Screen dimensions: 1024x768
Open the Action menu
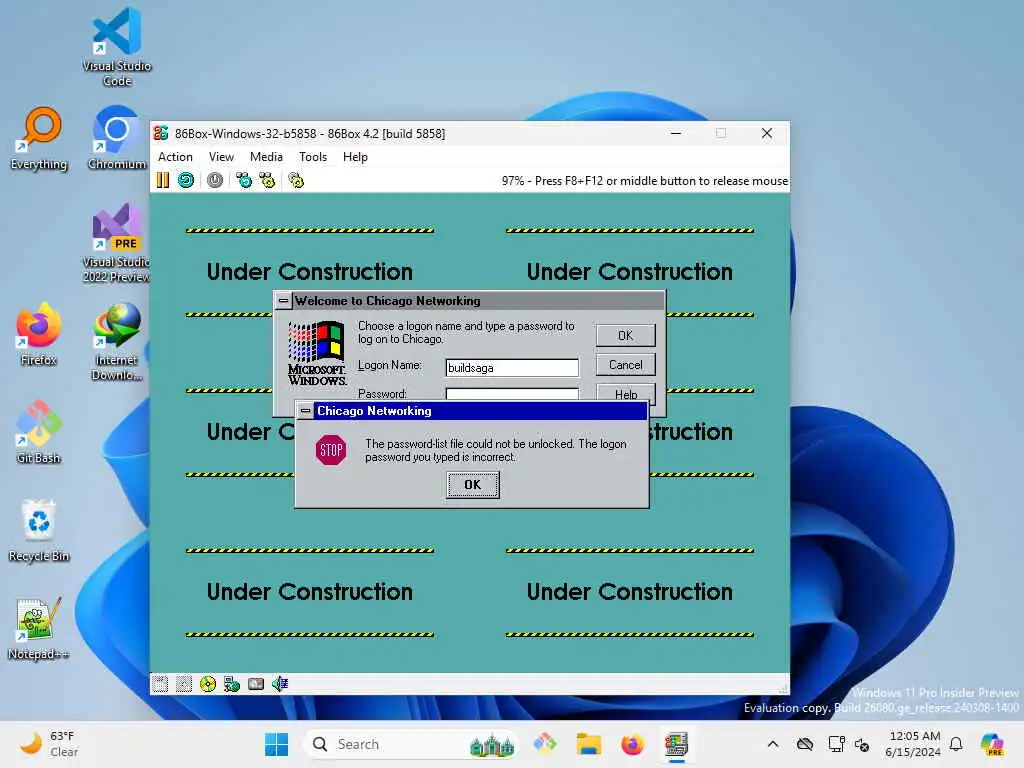coord(175,157)
